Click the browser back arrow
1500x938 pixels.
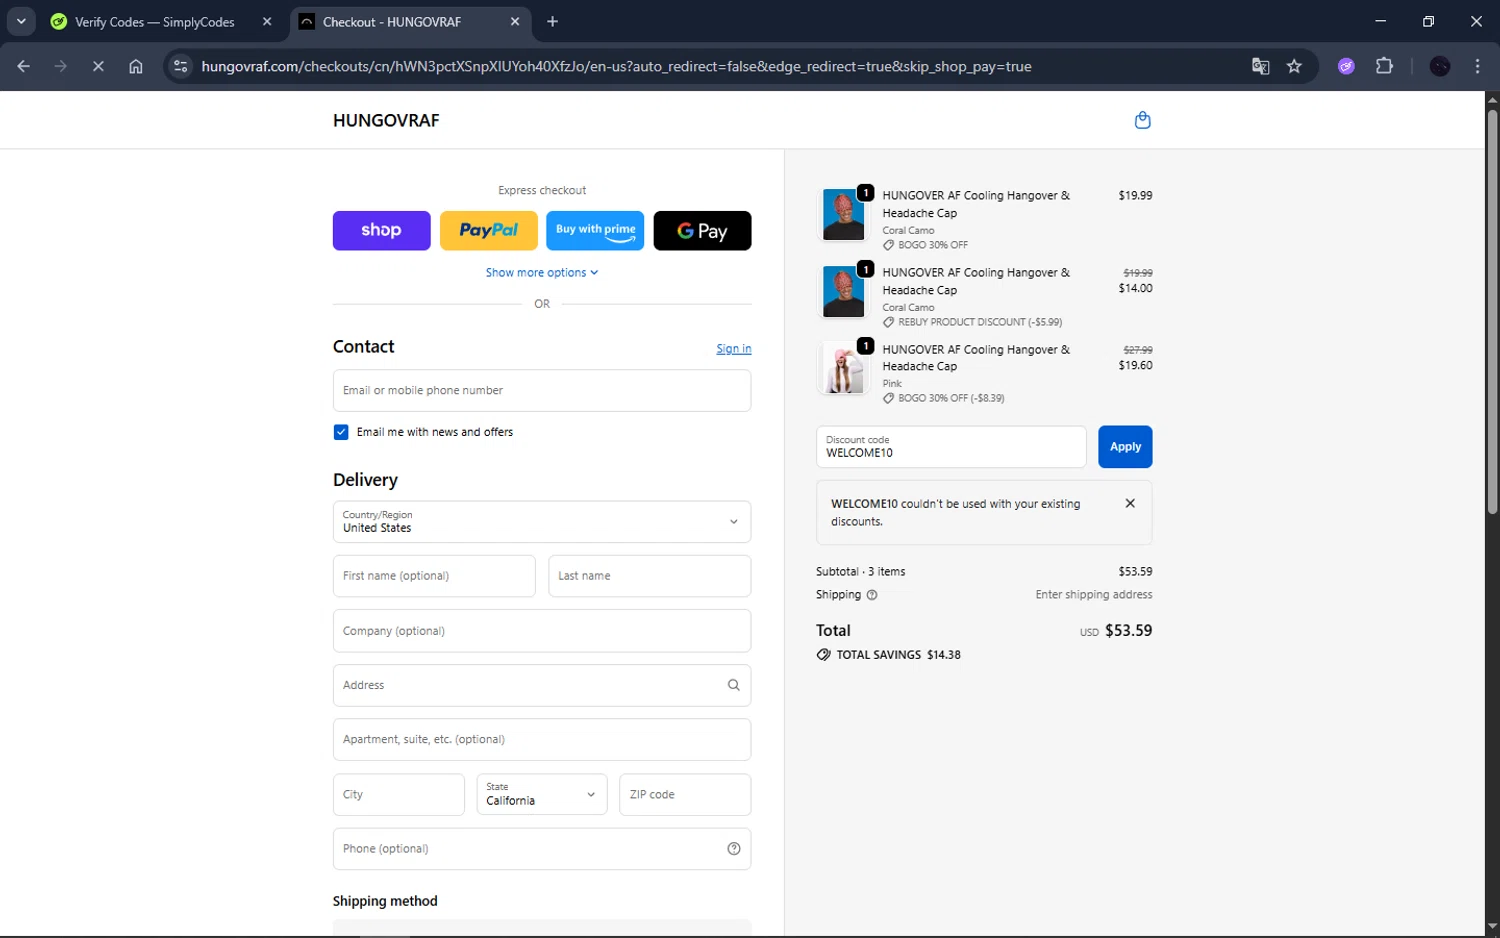point(23,66)
